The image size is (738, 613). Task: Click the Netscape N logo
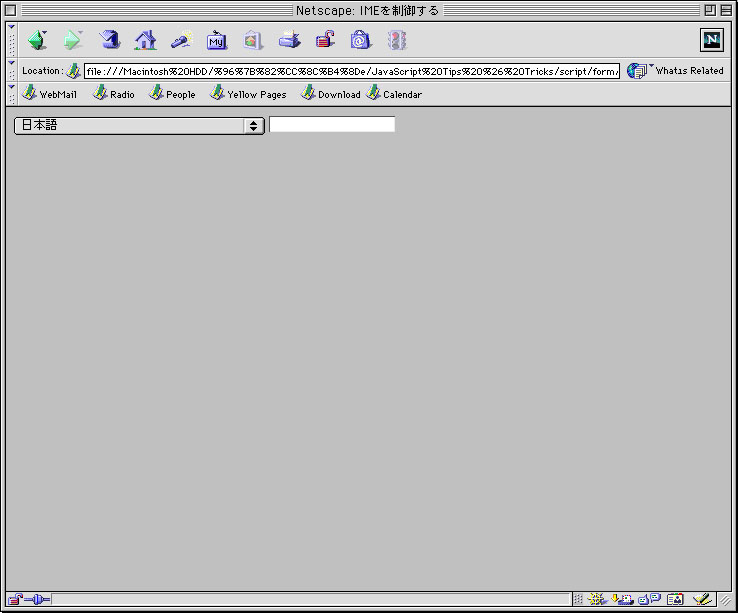[712, 40]
